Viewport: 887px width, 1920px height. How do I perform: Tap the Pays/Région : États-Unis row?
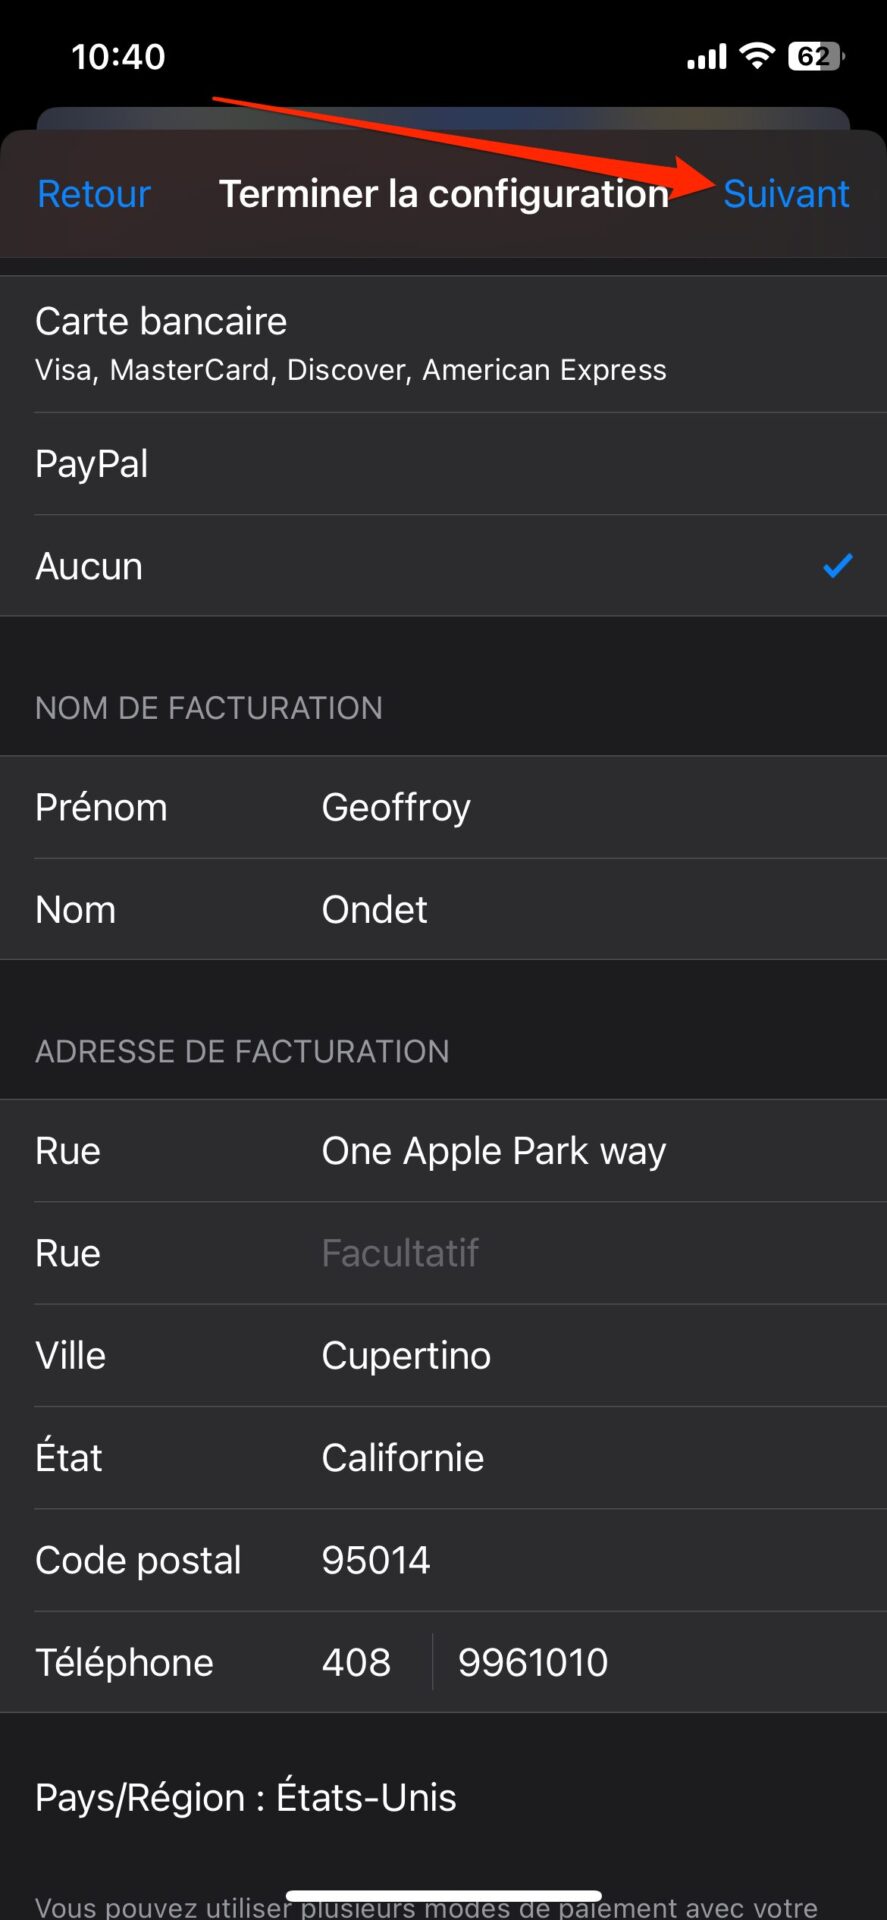coord(246,1798)
